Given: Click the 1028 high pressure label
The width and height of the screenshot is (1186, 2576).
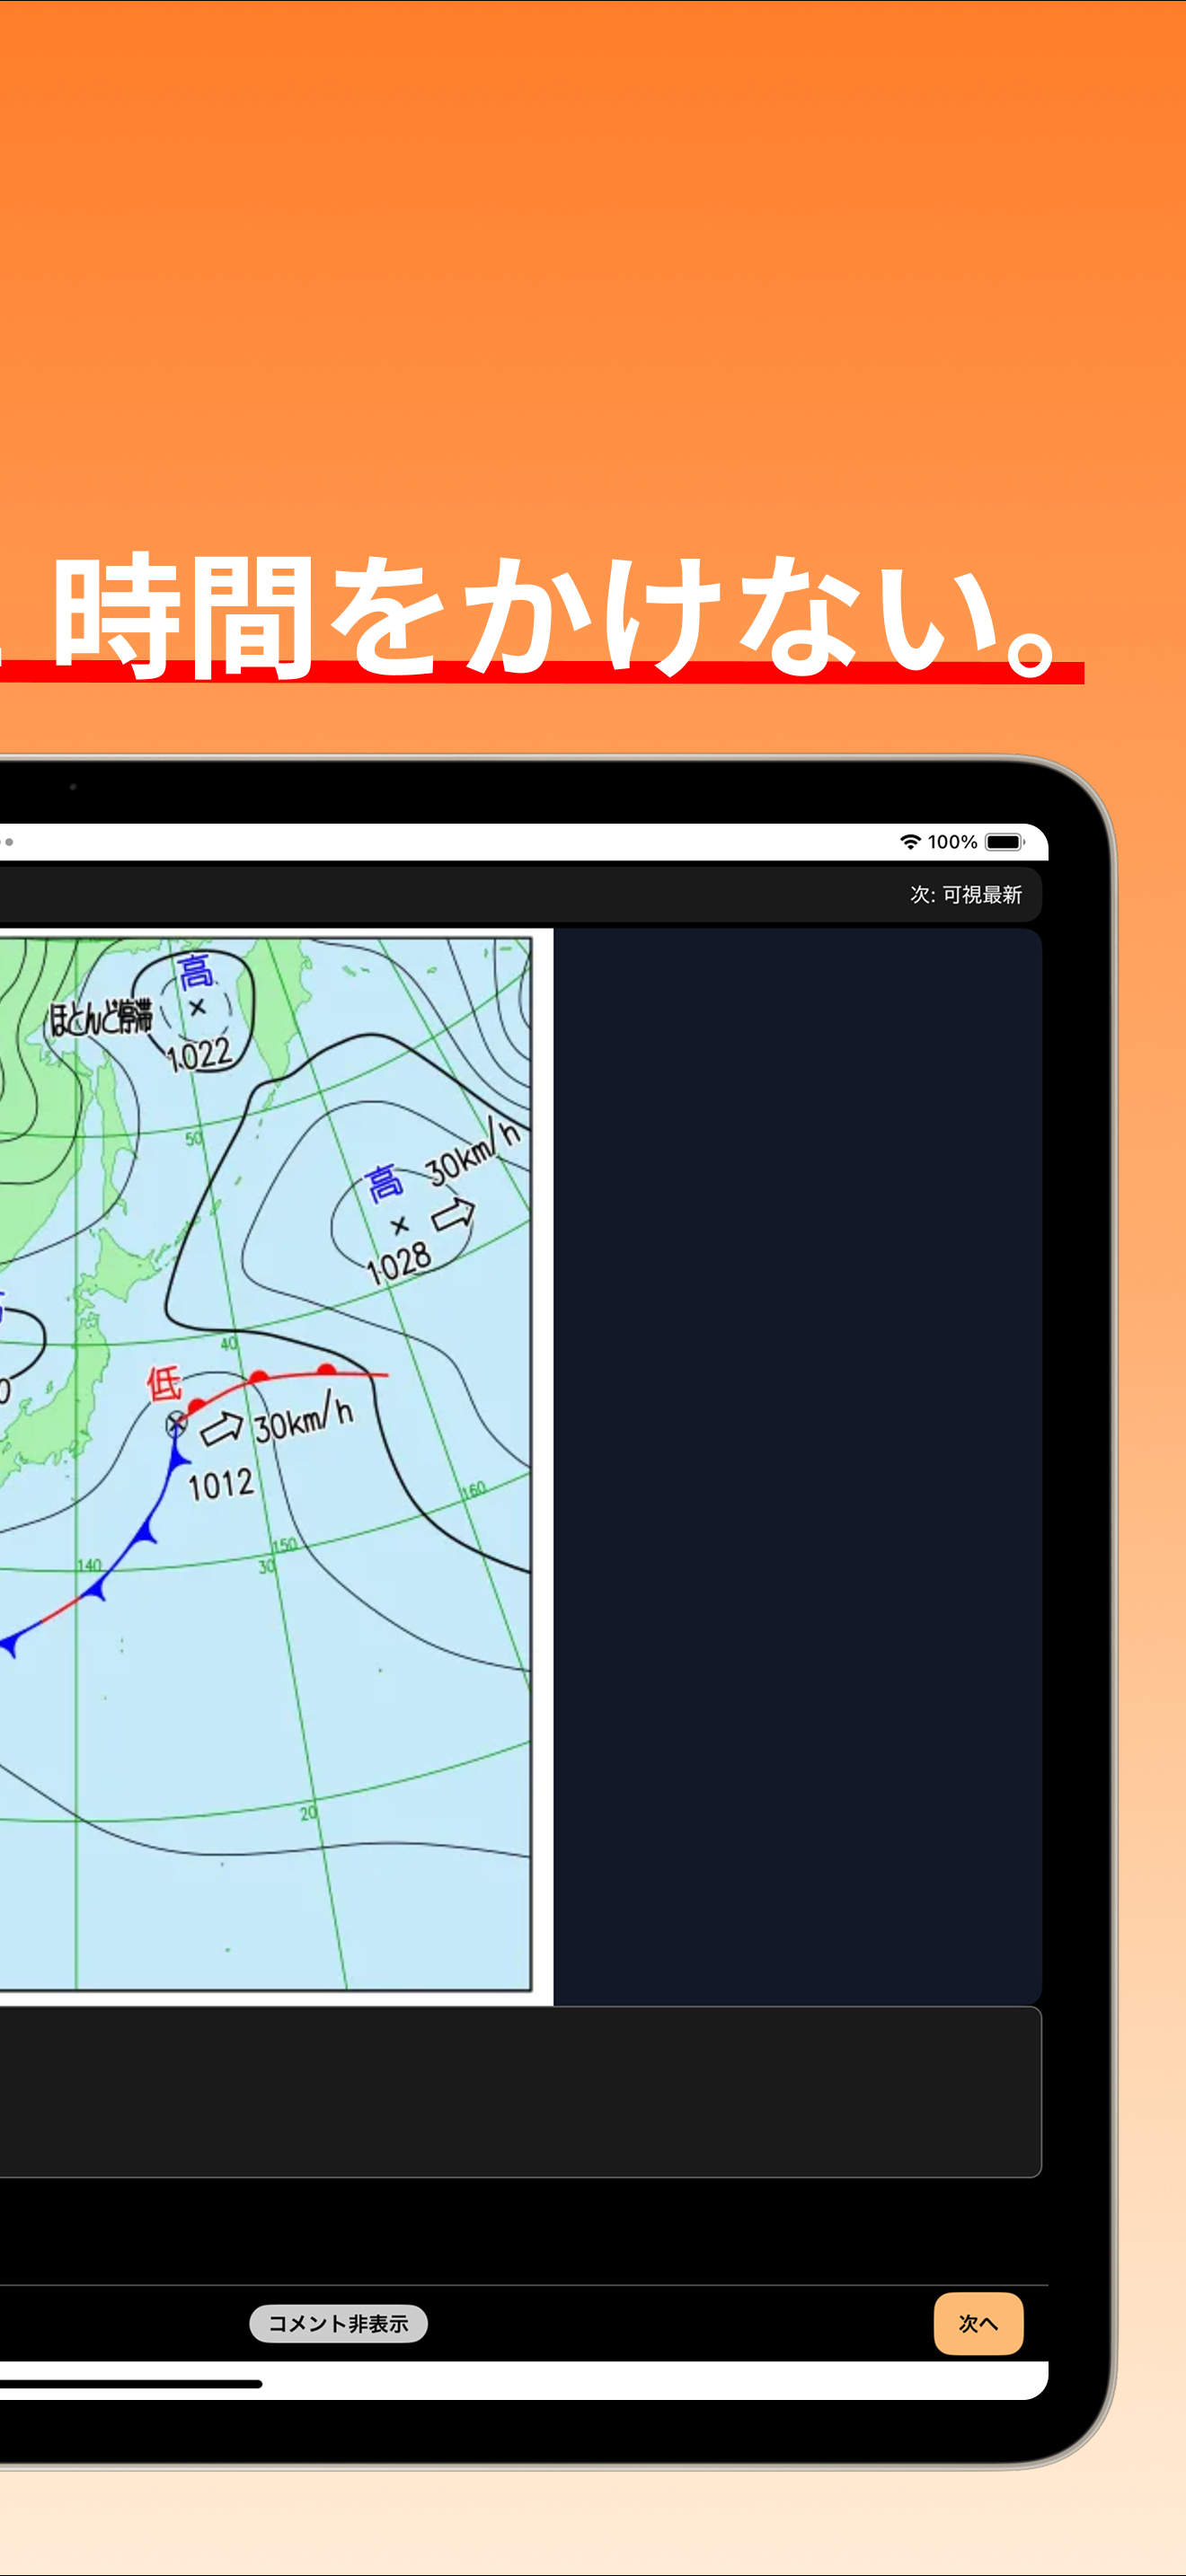Looking at the screenshot, I should 399,1264.
